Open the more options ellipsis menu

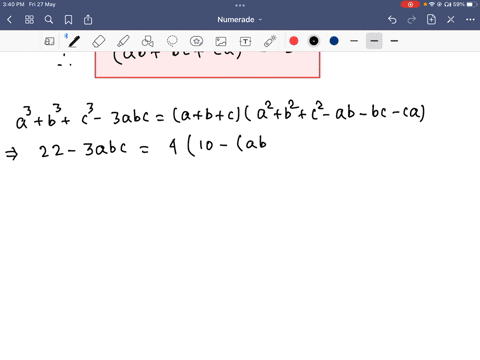click(x=470, y=20)
